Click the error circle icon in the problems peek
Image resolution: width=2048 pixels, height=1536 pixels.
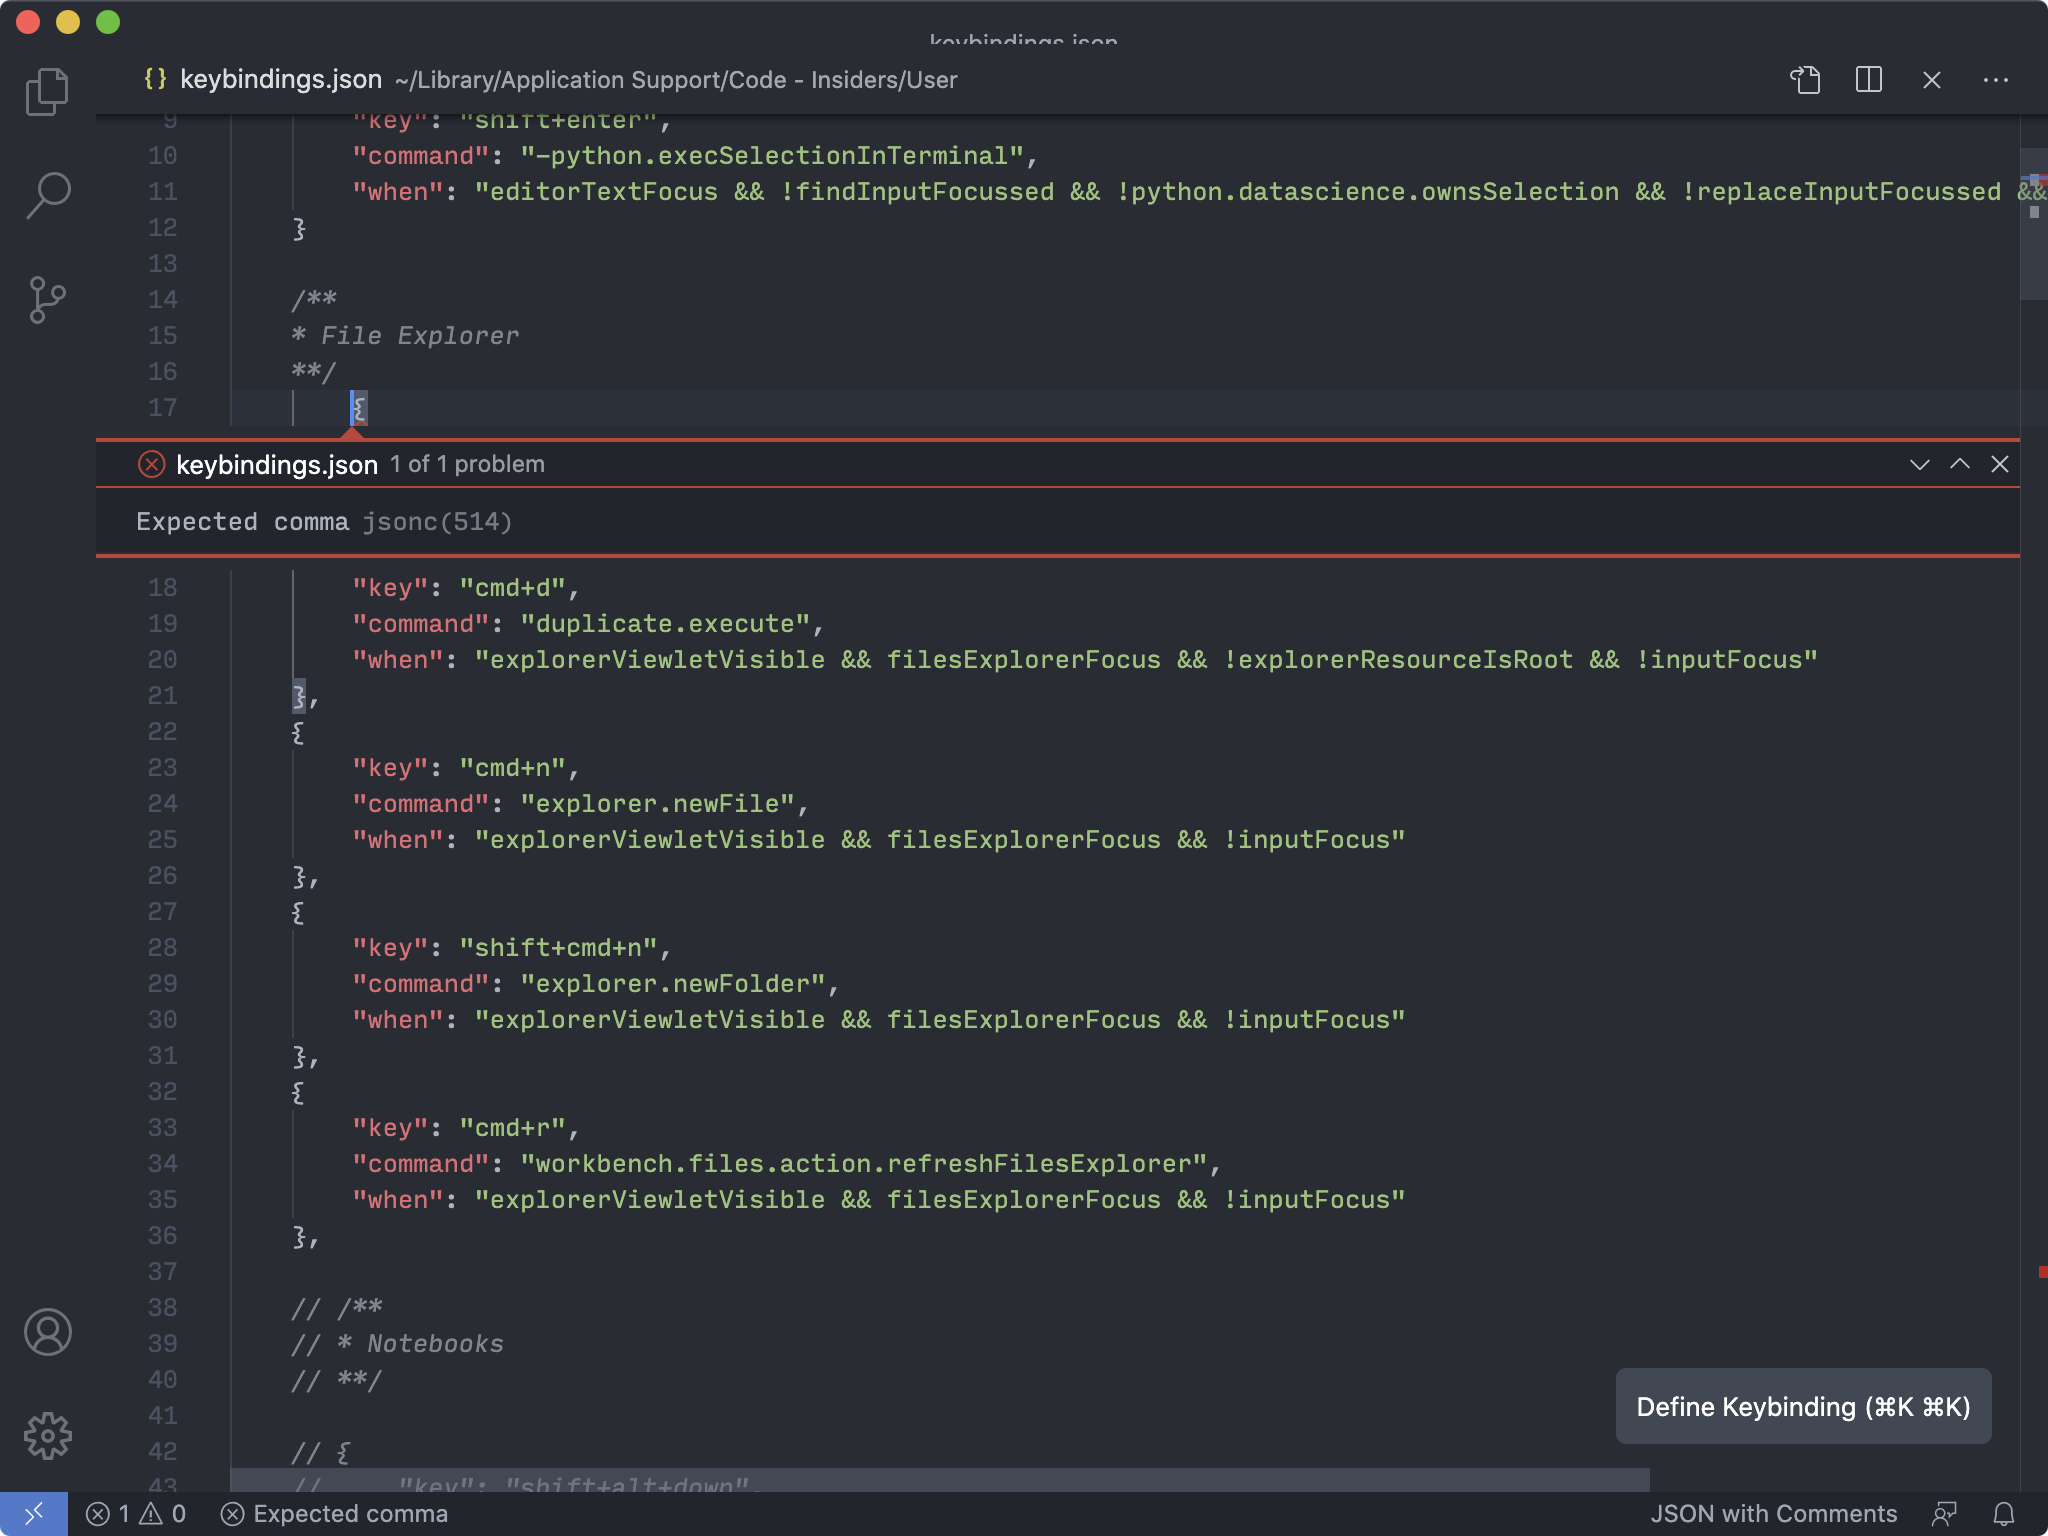click(151, 463)
